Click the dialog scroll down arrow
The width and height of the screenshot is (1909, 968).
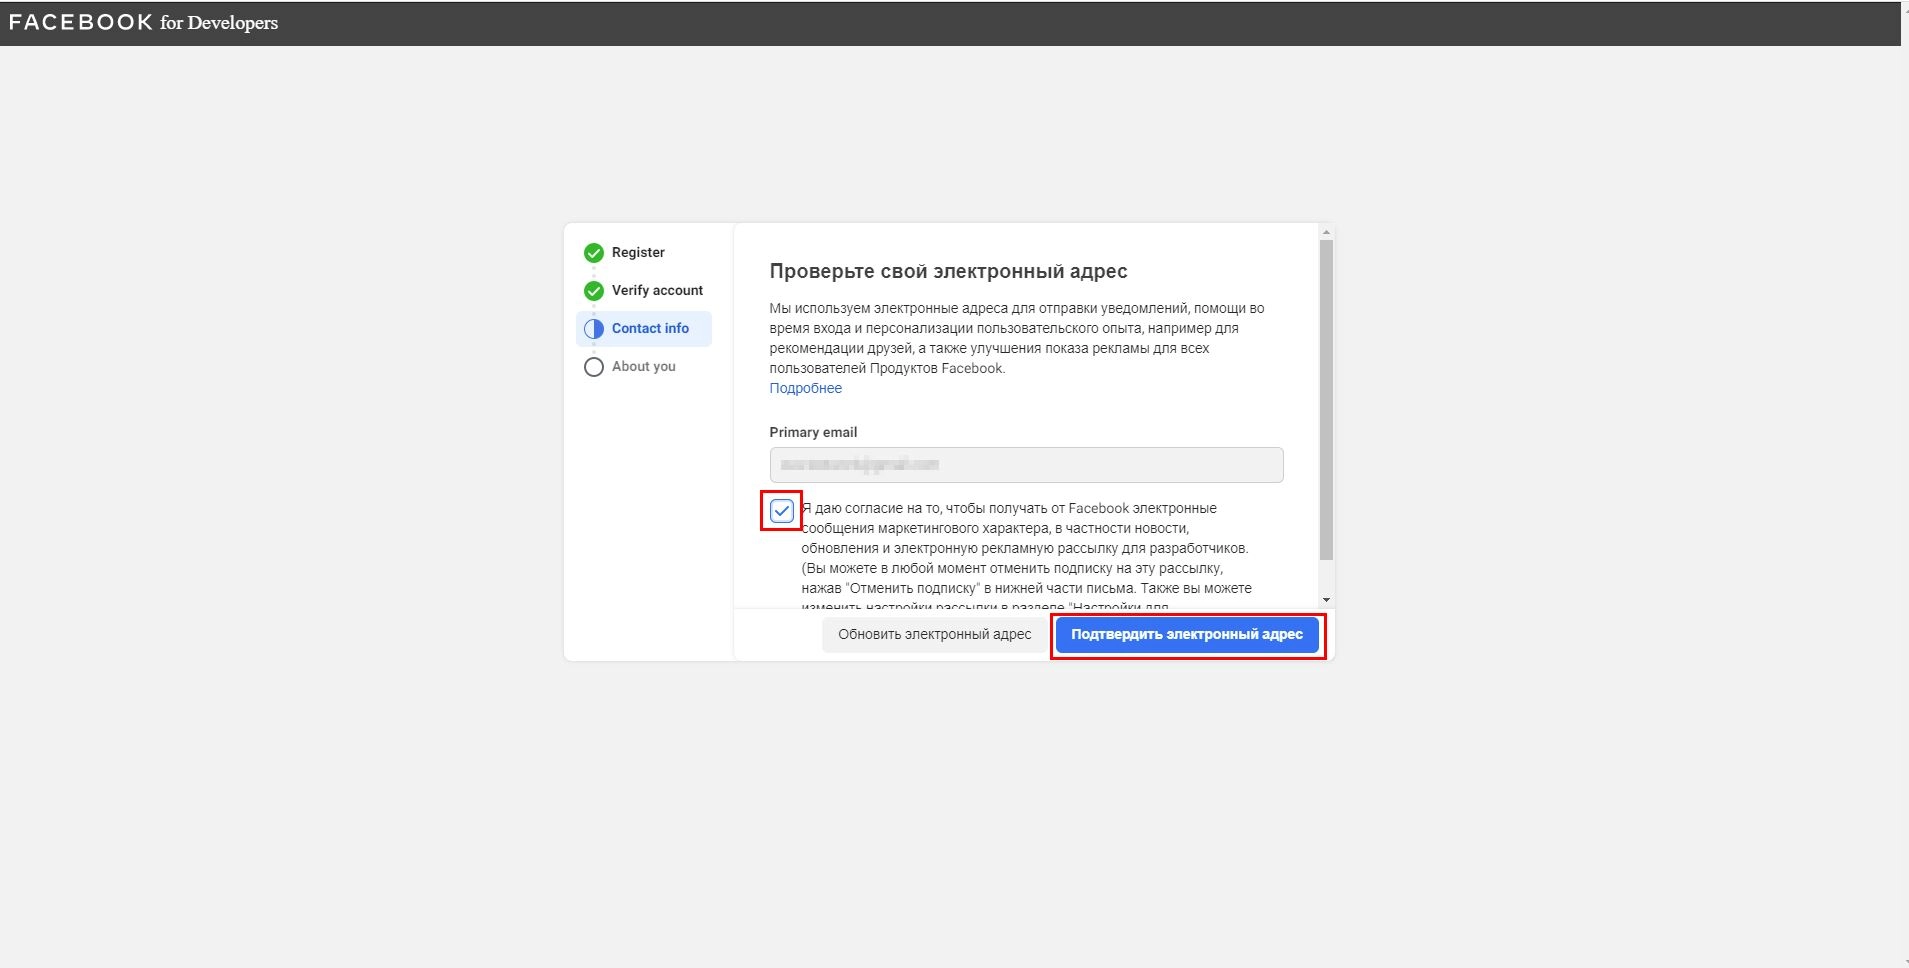(1326, 600)
